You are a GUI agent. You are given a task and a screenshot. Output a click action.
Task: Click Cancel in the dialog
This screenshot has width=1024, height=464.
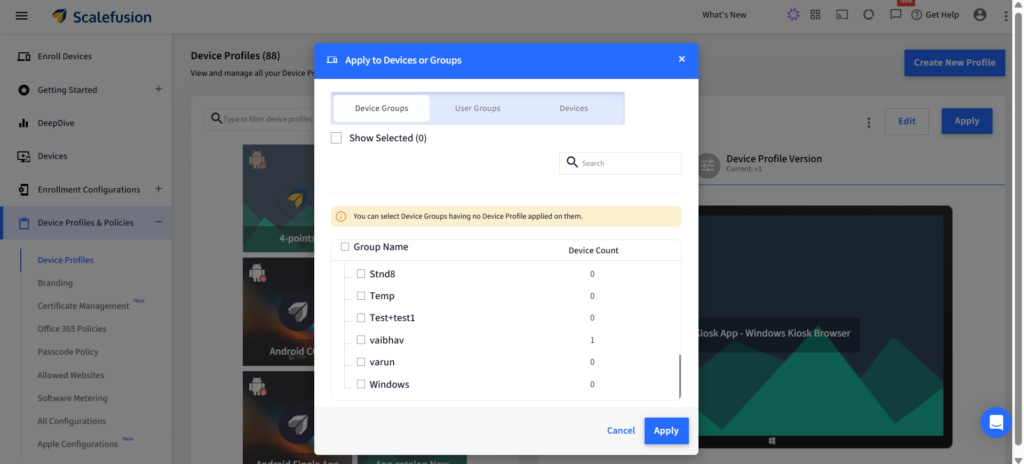pos(620,431)
